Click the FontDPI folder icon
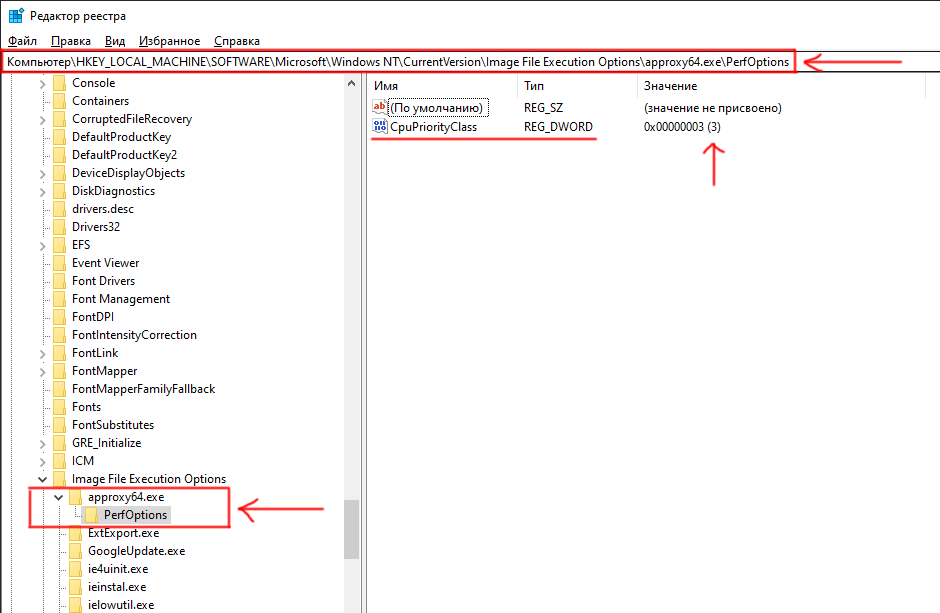 pyautogui.click(x=59, y=316)
